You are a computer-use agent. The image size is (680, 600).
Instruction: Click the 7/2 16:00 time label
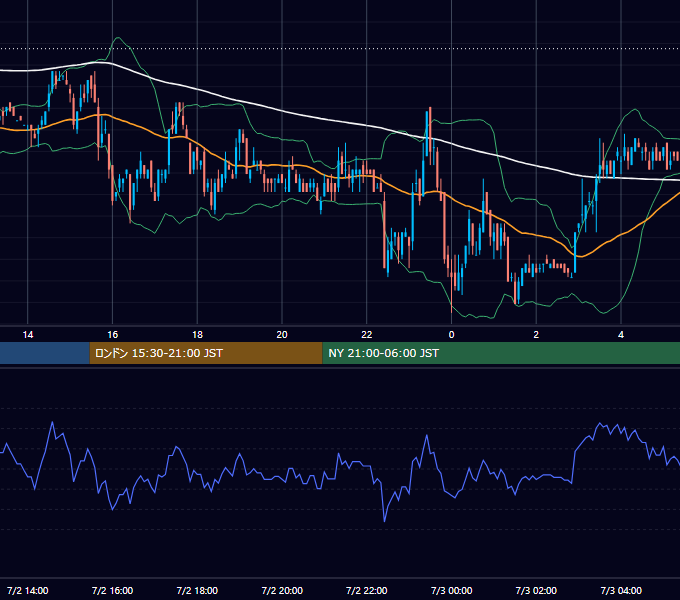tap(112, 590)
